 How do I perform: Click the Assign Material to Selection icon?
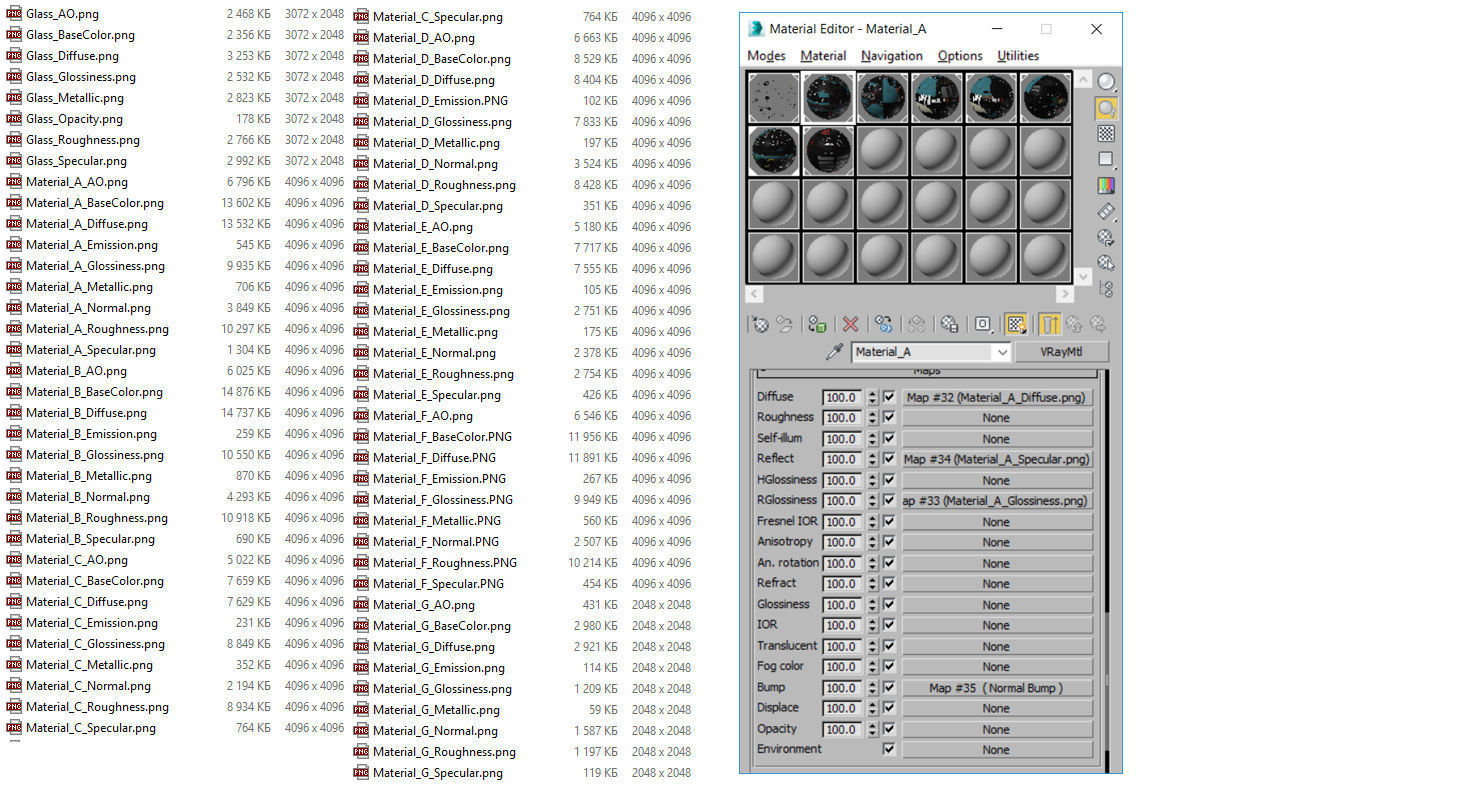point(817,324)
